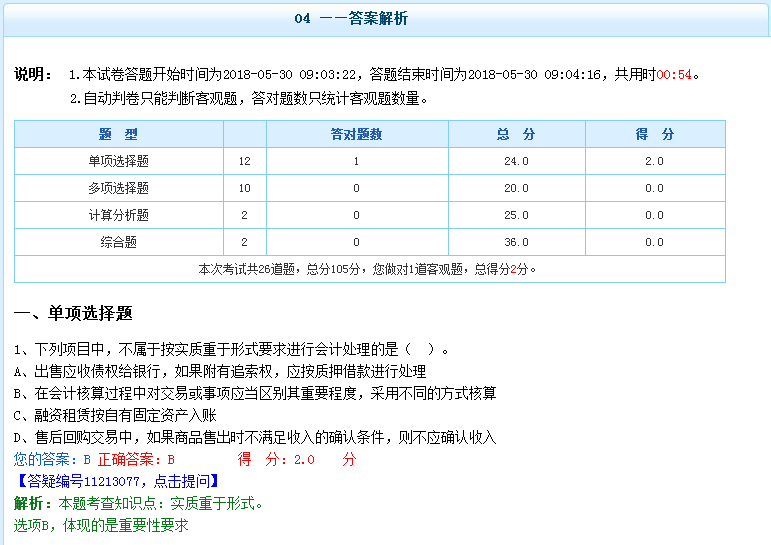Select the 答对题数 column header

click(x=357, y=134)
